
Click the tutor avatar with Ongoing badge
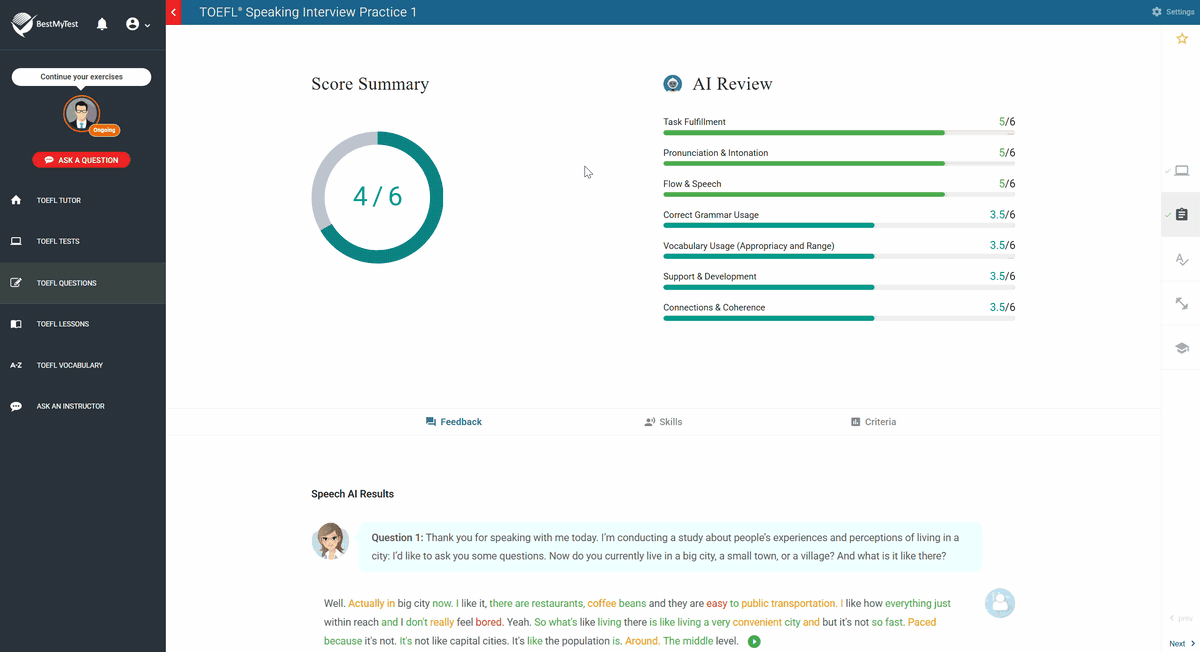pos(82,114)
